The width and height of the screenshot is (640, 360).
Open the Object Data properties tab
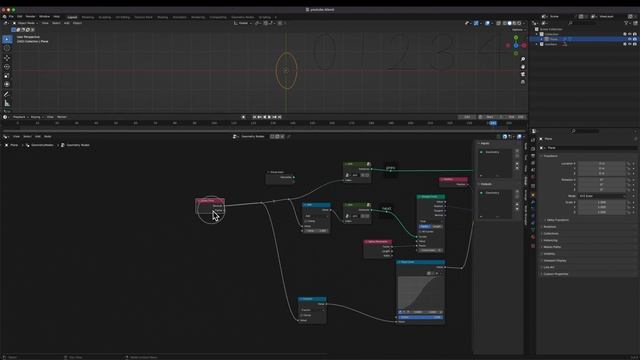pyautogui.click(x=533, y=230)
